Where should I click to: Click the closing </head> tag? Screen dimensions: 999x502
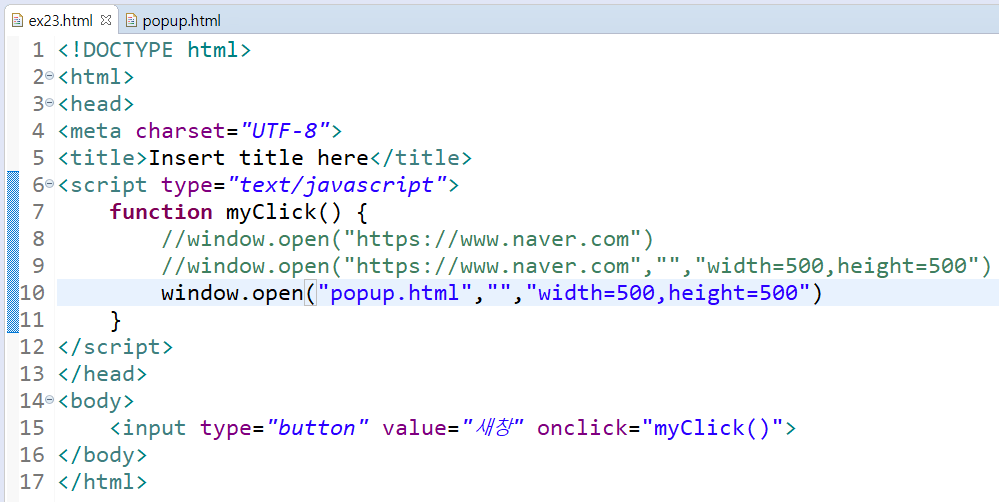103,374
